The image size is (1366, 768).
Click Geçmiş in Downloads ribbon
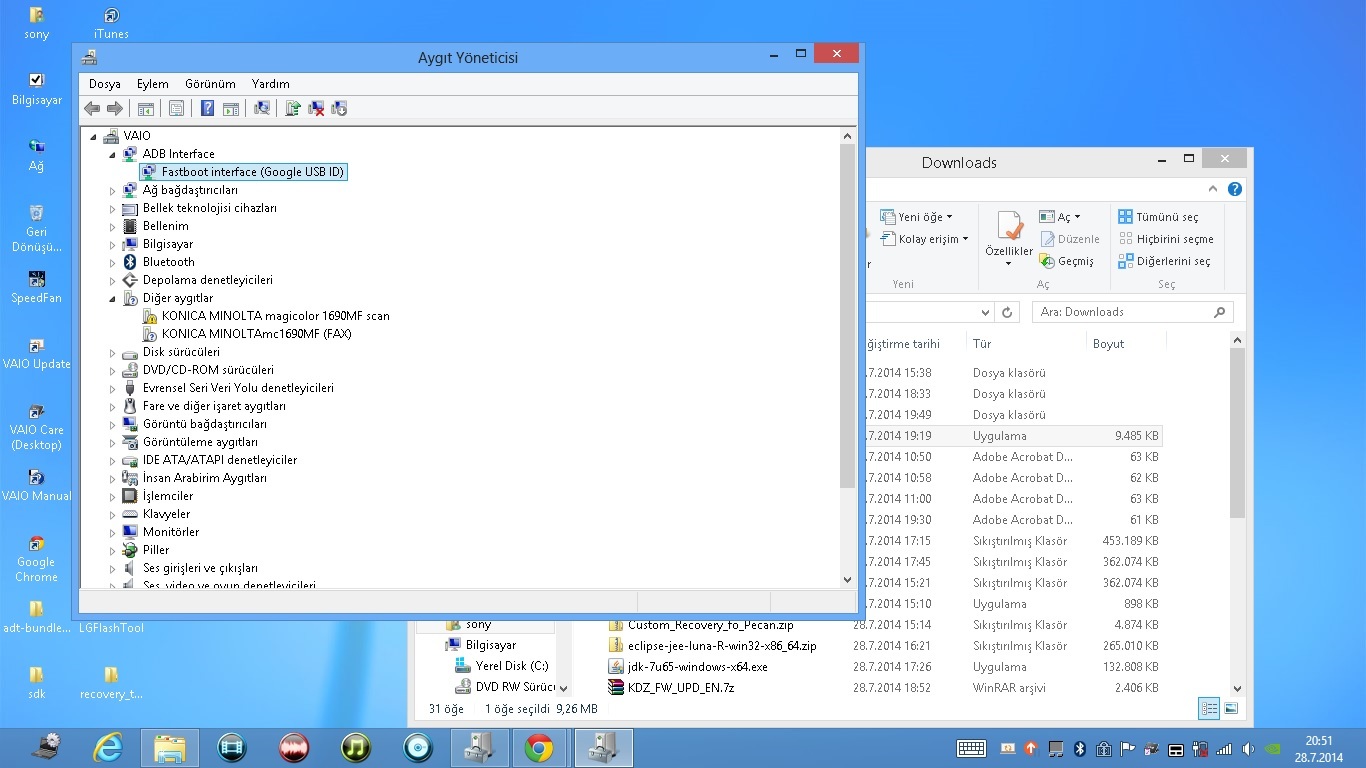pyautogui.click(x=1067, y=261)
